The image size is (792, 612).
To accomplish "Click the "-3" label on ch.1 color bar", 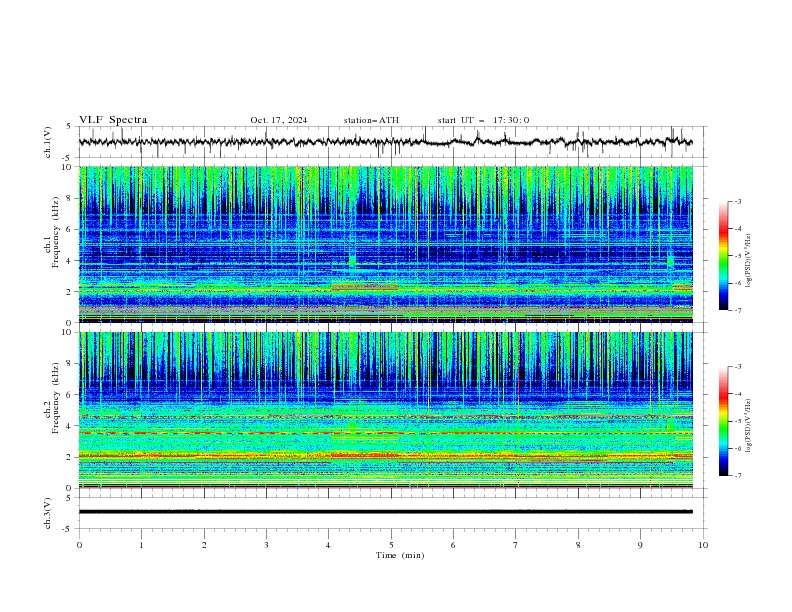I will click(x=737, y=202).
